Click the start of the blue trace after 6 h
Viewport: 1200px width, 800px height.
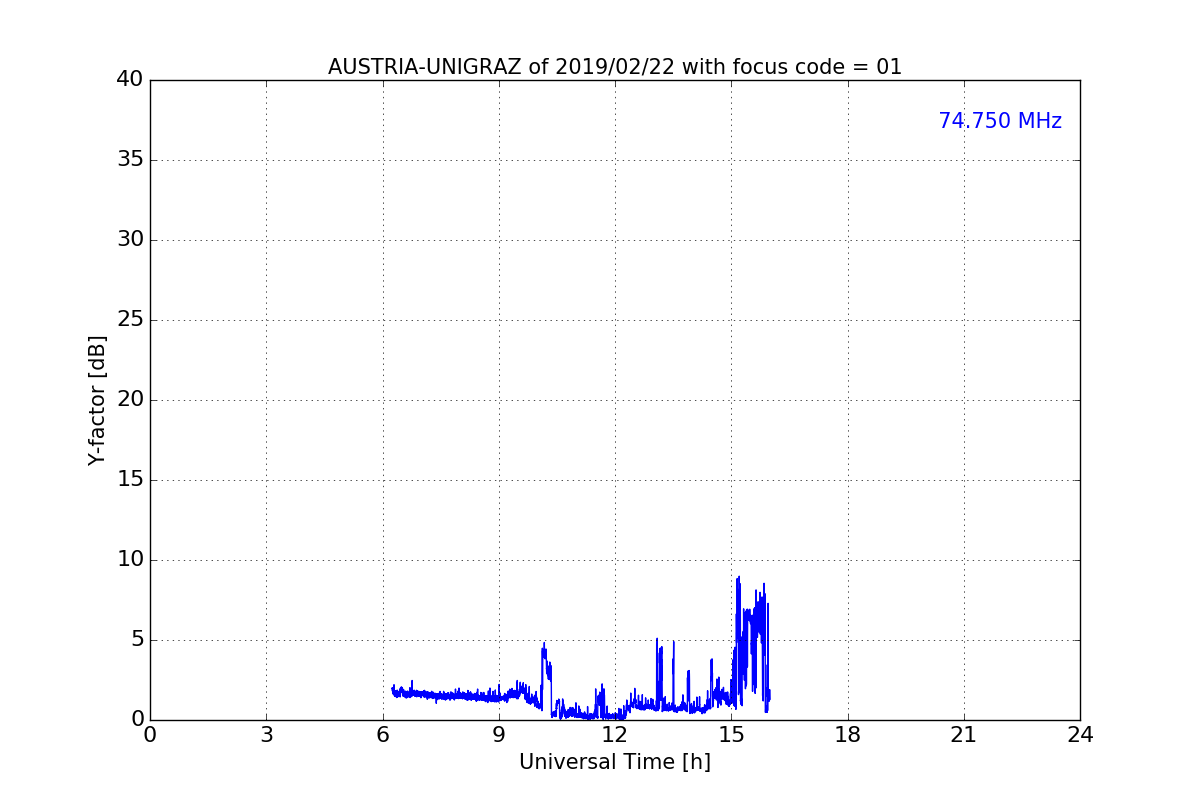tap(392, 688)
